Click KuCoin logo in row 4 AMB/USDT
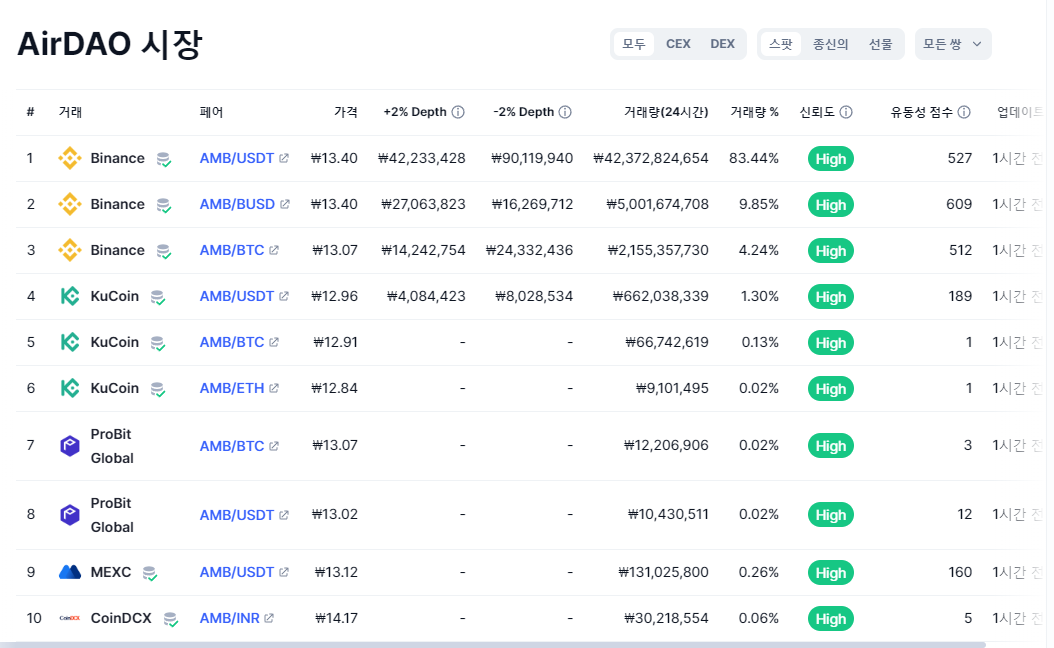This screenshot has width=1054, height=648. point(70,296)
